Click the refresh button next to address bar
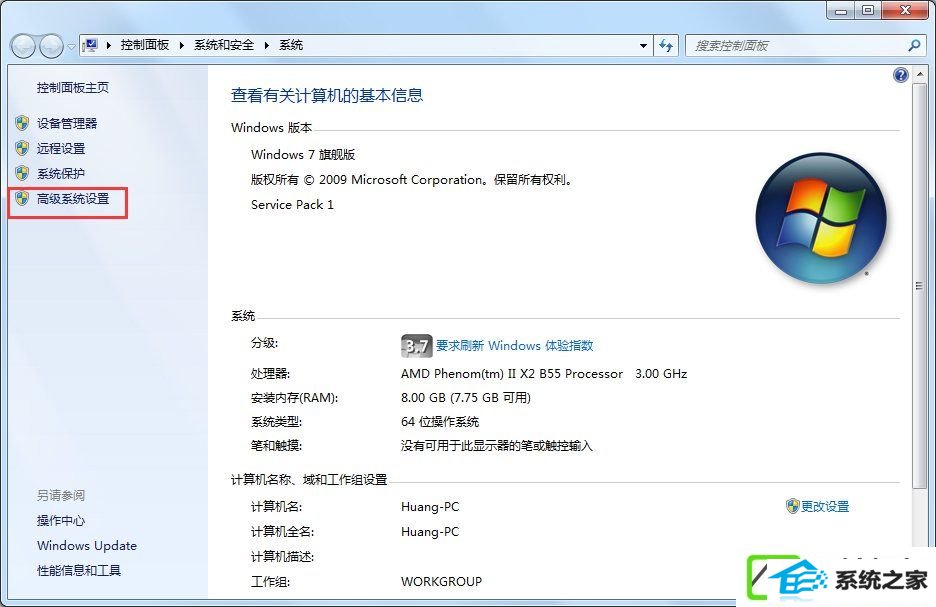Screen dimensions: 936x607 tap(666, 45)
